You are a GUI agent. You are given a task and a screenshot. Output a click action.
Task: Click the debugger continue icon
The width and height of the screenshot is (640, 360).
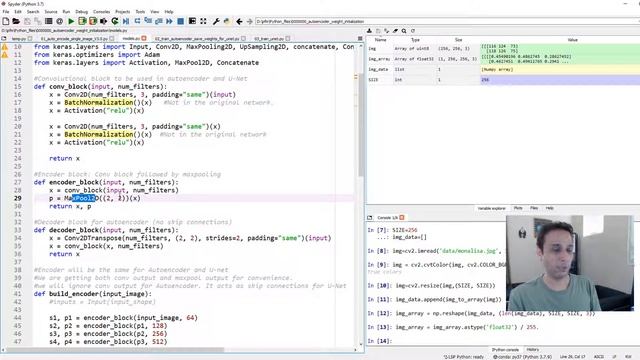coord(169,21)
